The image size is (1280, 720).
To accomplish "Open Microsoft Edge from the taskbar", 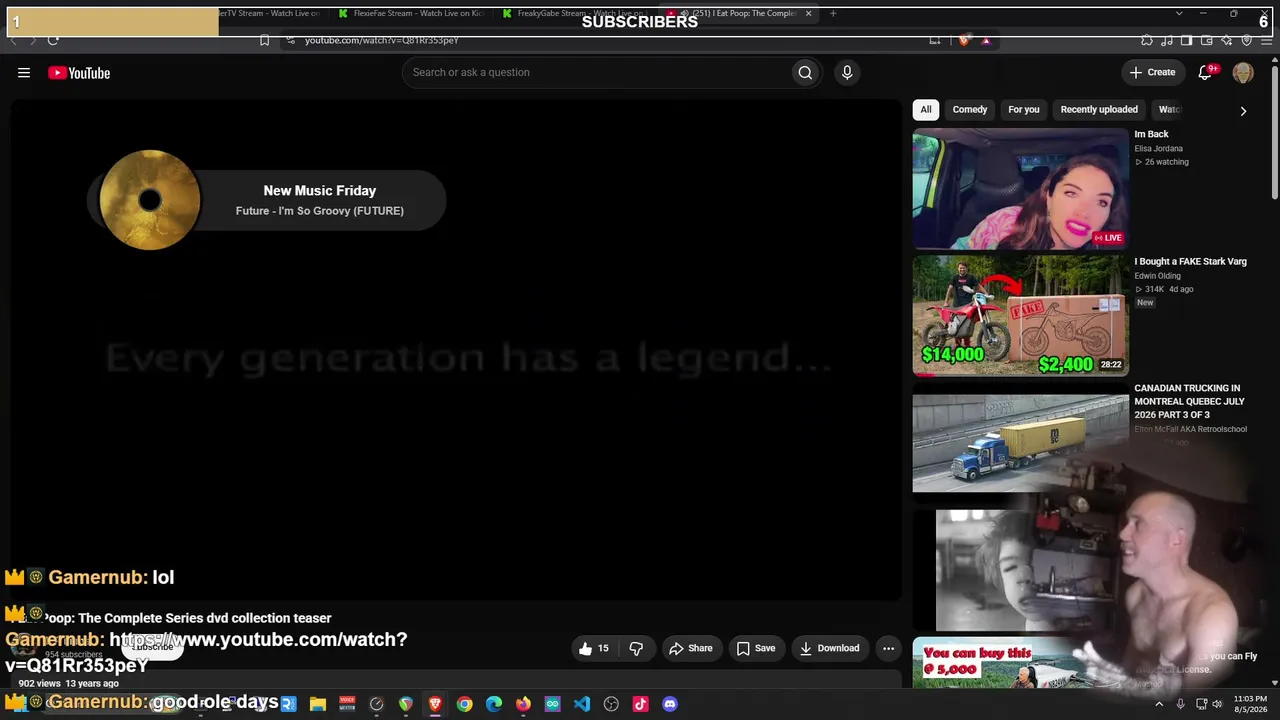I will point(494,704).
